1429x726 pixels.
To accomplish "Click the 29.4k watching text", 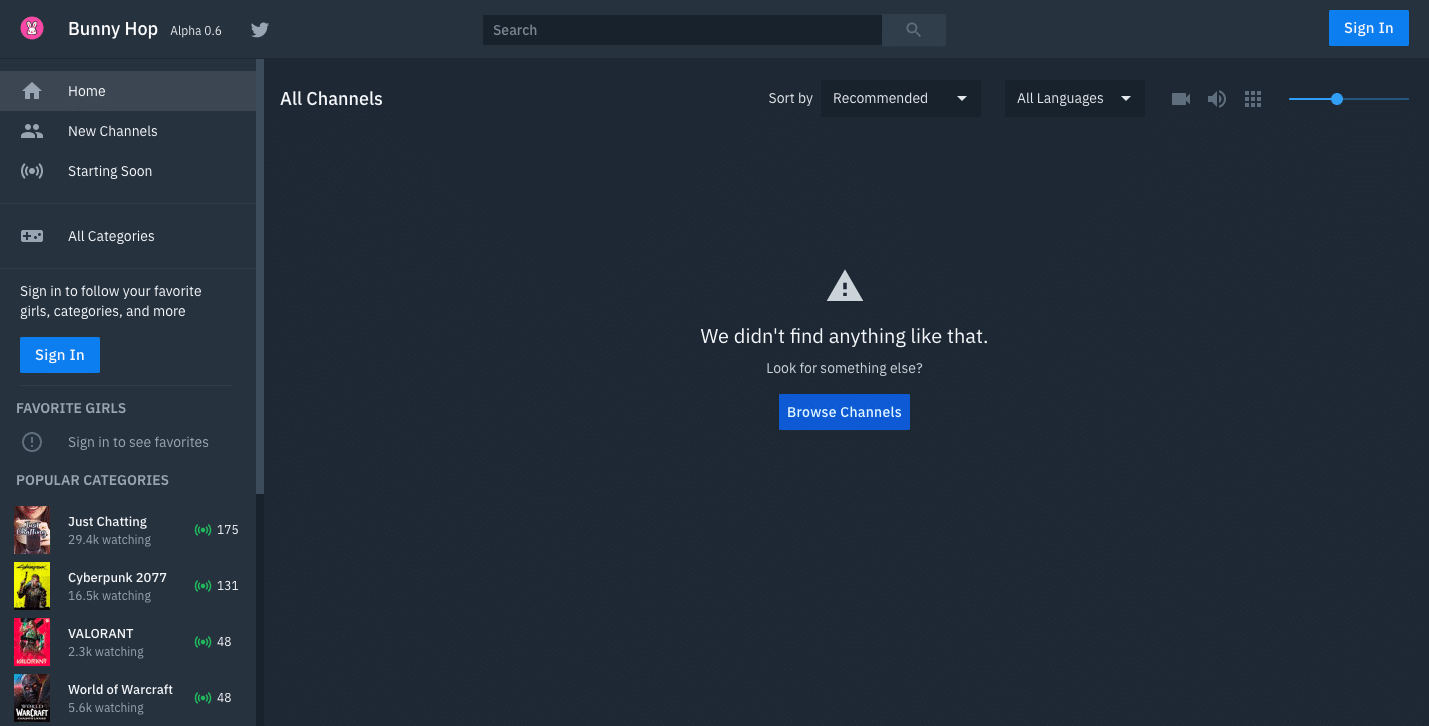I will 109,540.
